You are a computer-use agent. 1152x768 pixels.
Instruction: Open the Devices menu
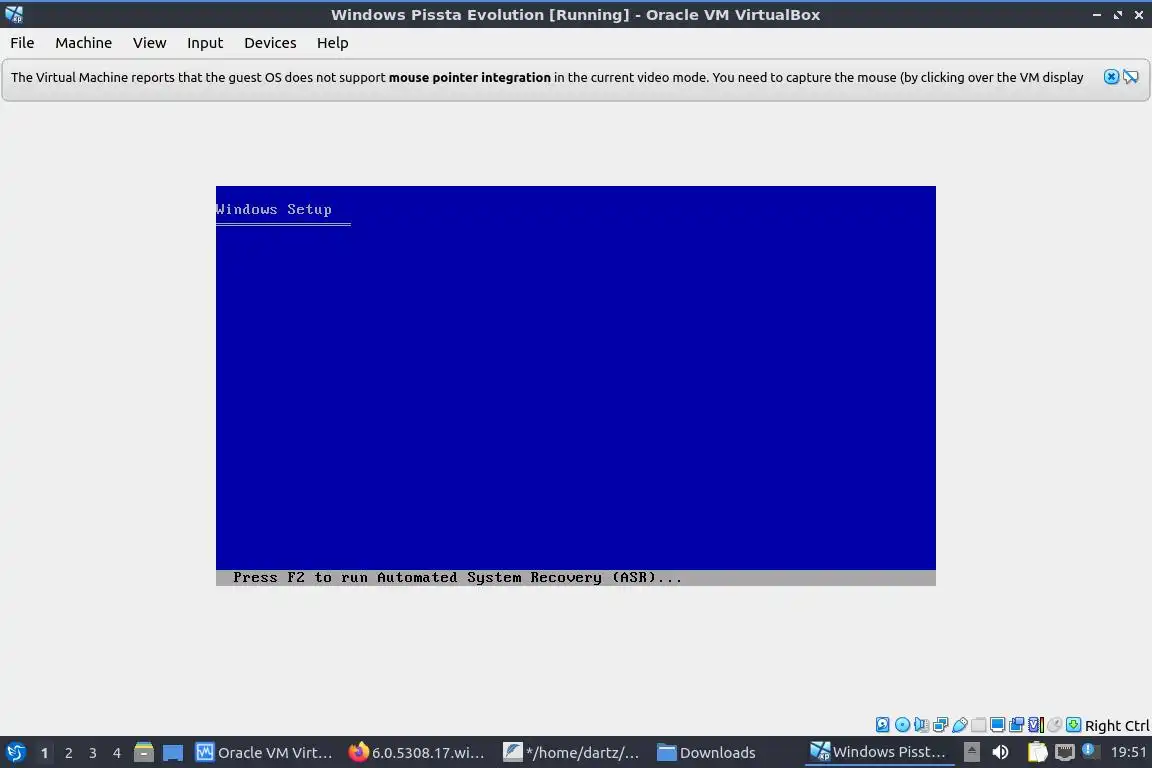point(270,43)
